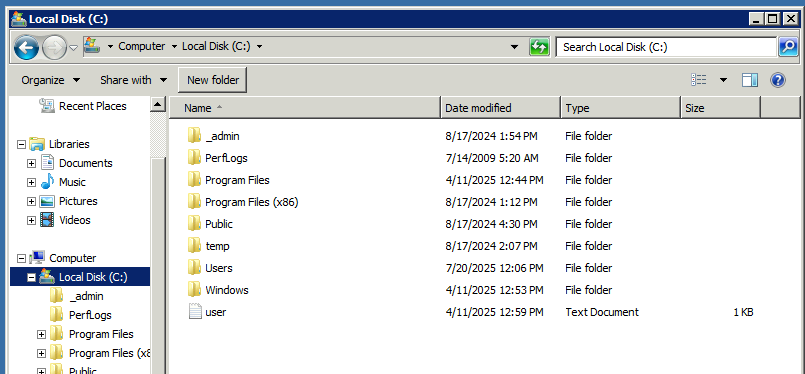Viewport: 805px width, 374px height.
Task: Select the Users folder icon
Action: (x=194, y=268)
